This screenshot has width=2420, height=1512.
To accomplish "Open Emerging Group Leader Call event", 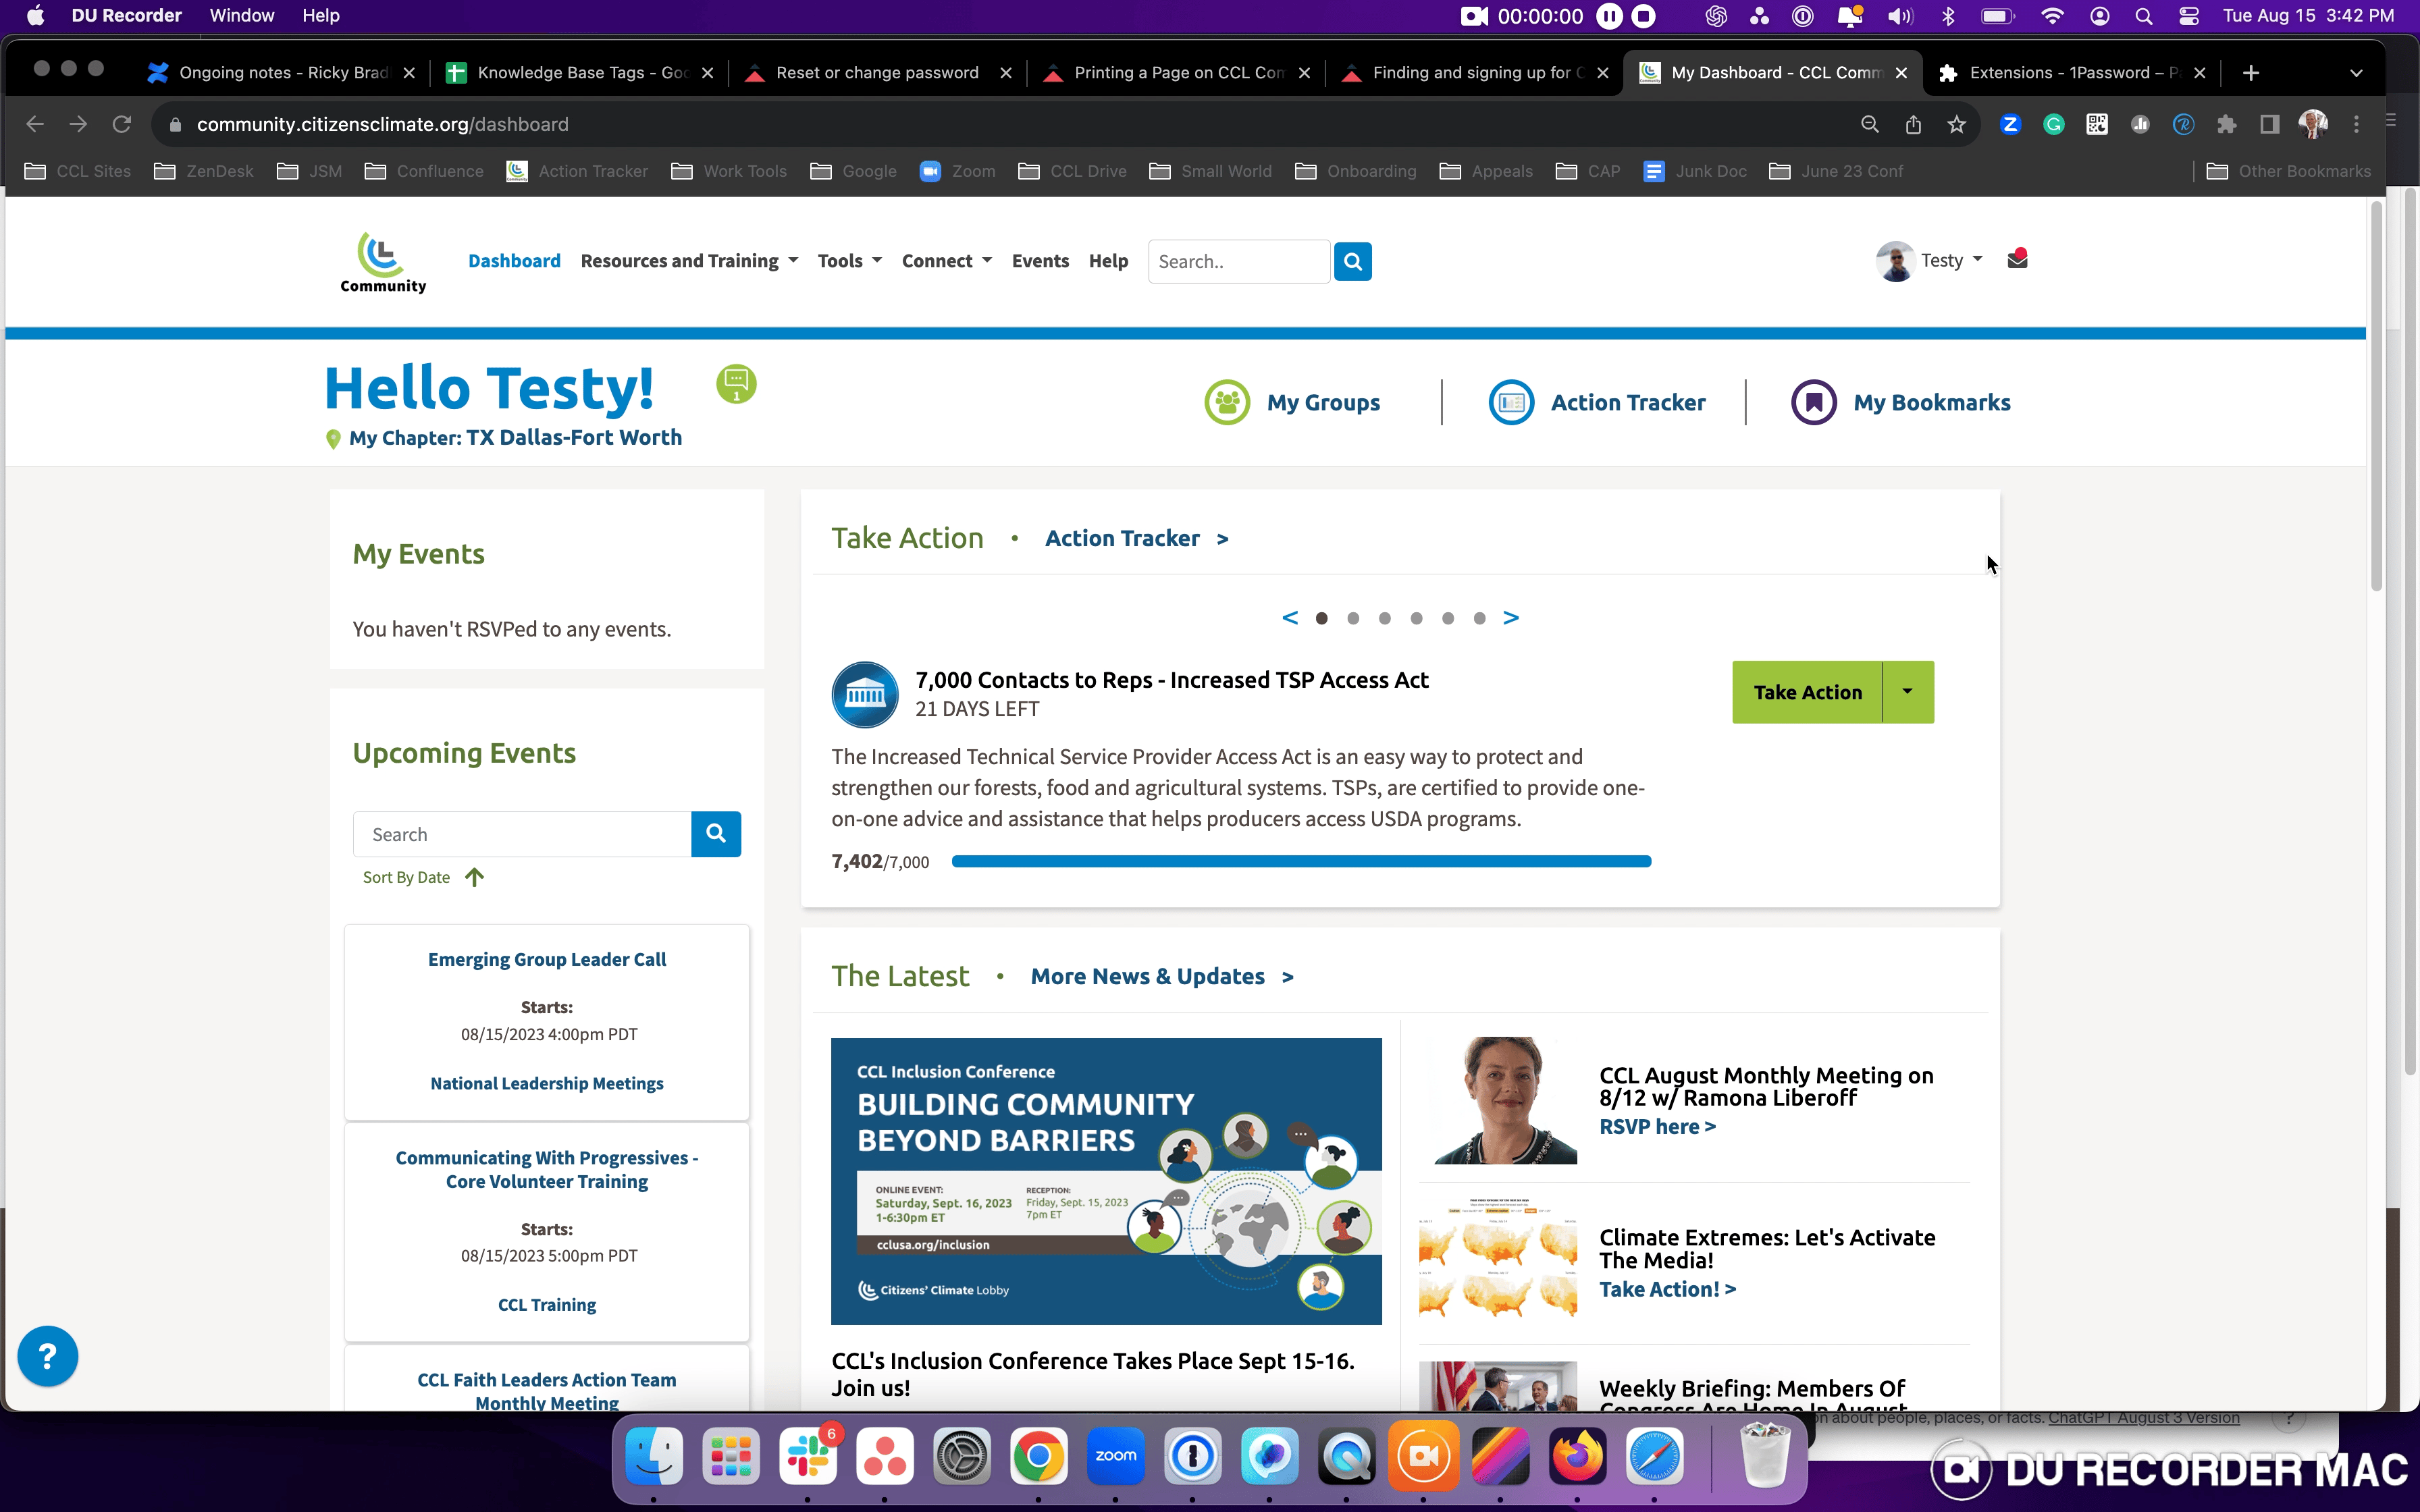I will tap(547, 959).
